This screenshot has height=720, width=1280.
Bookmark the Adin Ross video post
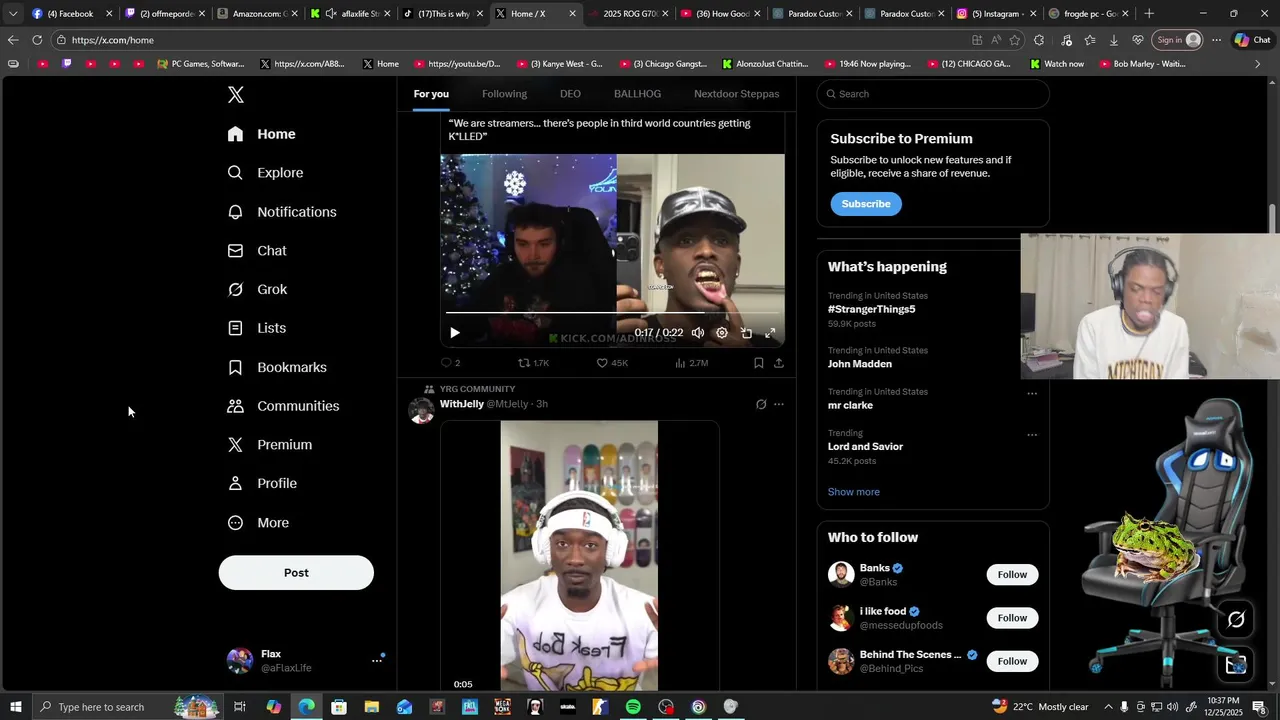[x=759, y=363]
